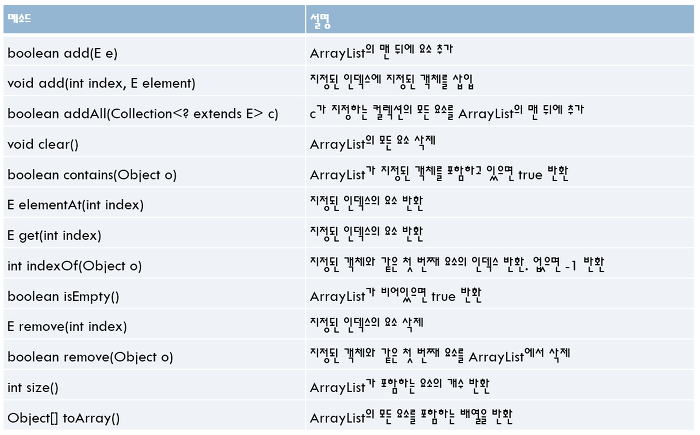This screenshot has height=435, width=700.
Task: Click the 메소드 column header
Action: tap(154, 19)
